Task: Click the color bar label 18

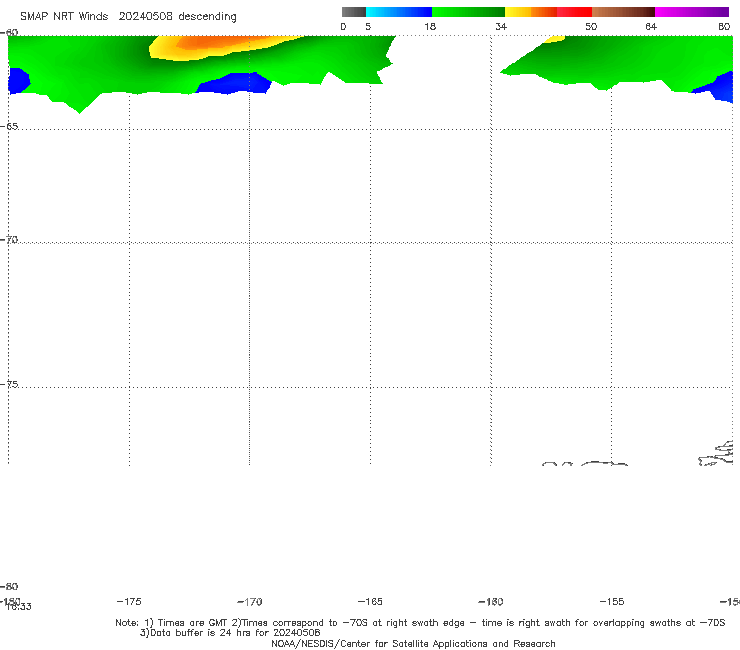Action: (430, 27)
